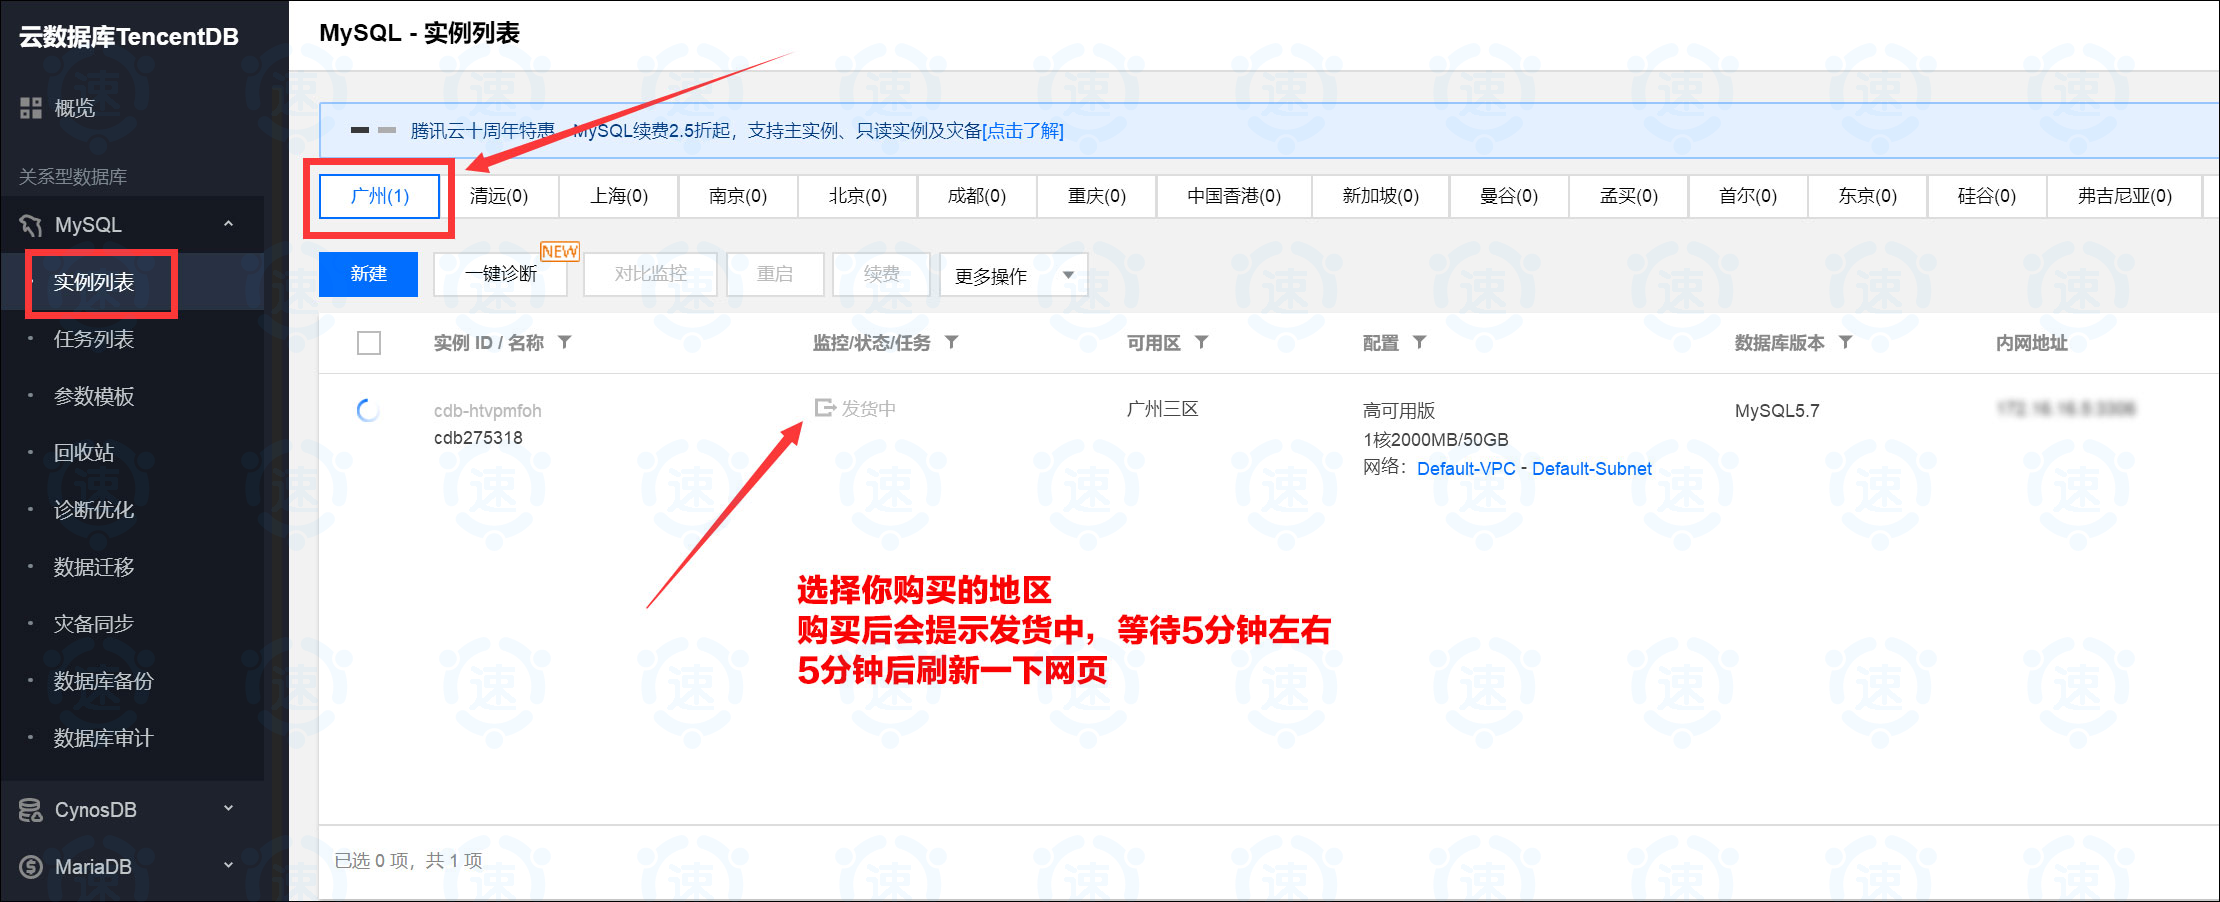Image resolution: width=2220 pixels, height=902 pixels.
Task: Filter by 可用区 funnel icon
Action: (x=1202, y=342)
